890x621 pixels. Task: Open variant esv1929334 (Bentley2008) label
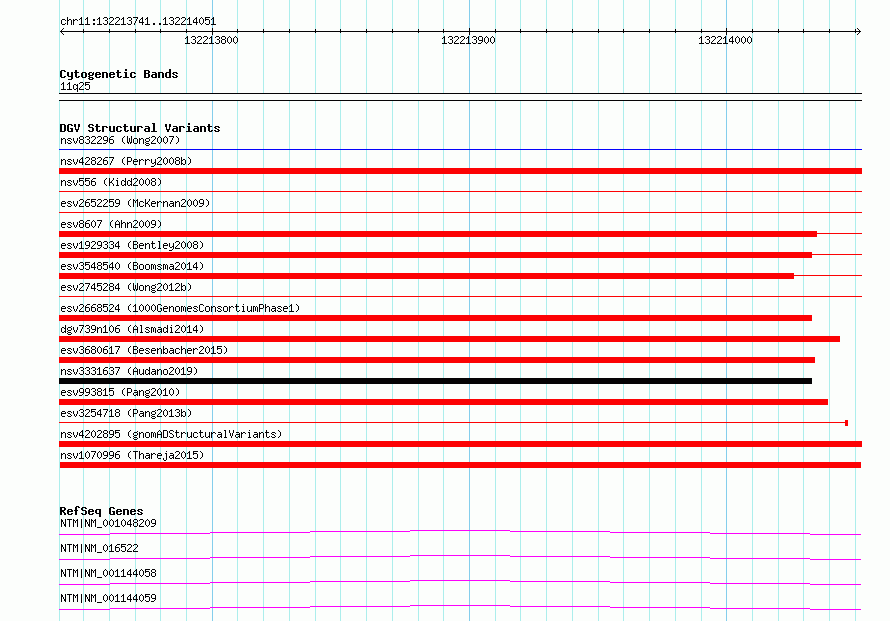132,245
